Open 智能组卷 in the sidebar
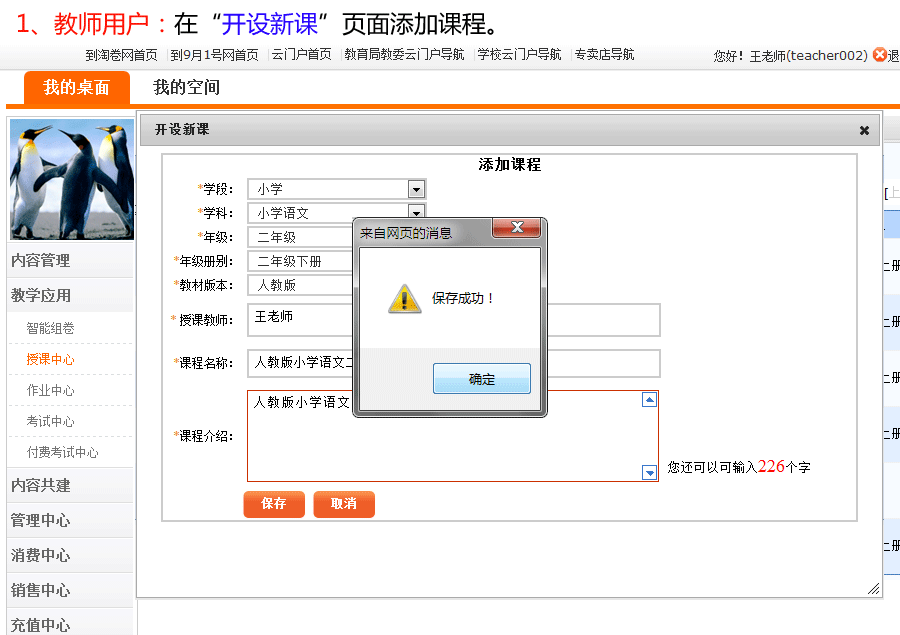Viewport: 900px width, 635px height. [50, 328]
